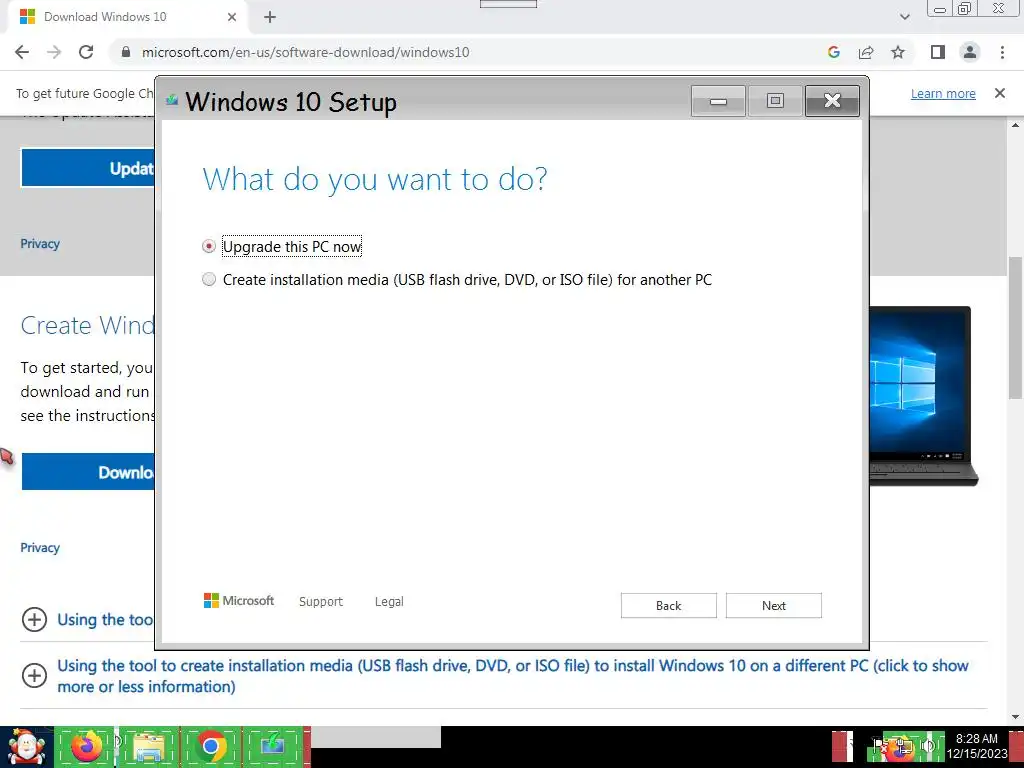
Task: Click the Windows 10 Setup title icon
Action: pyautogui.click(x=172, y=100)
